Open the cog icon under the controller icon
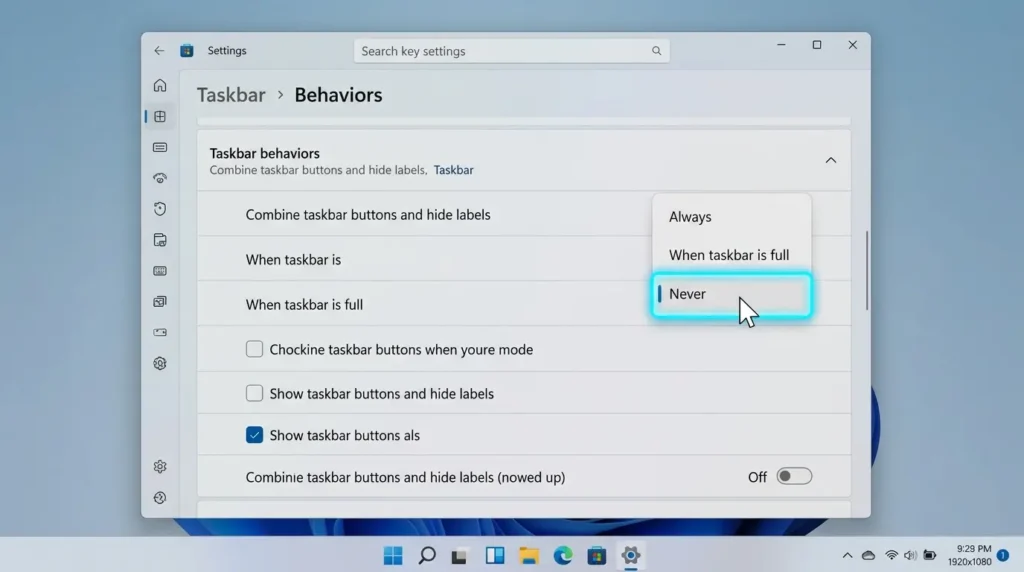This screenshot has width=1024, height=572. click(x=160, y=363)
